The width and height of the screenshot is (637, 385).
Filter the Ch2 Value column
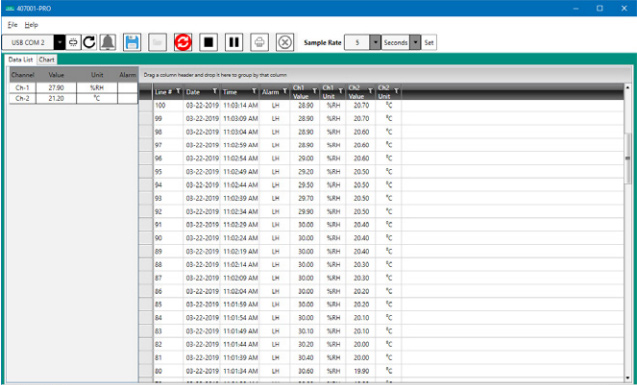[x=370, y=91]
